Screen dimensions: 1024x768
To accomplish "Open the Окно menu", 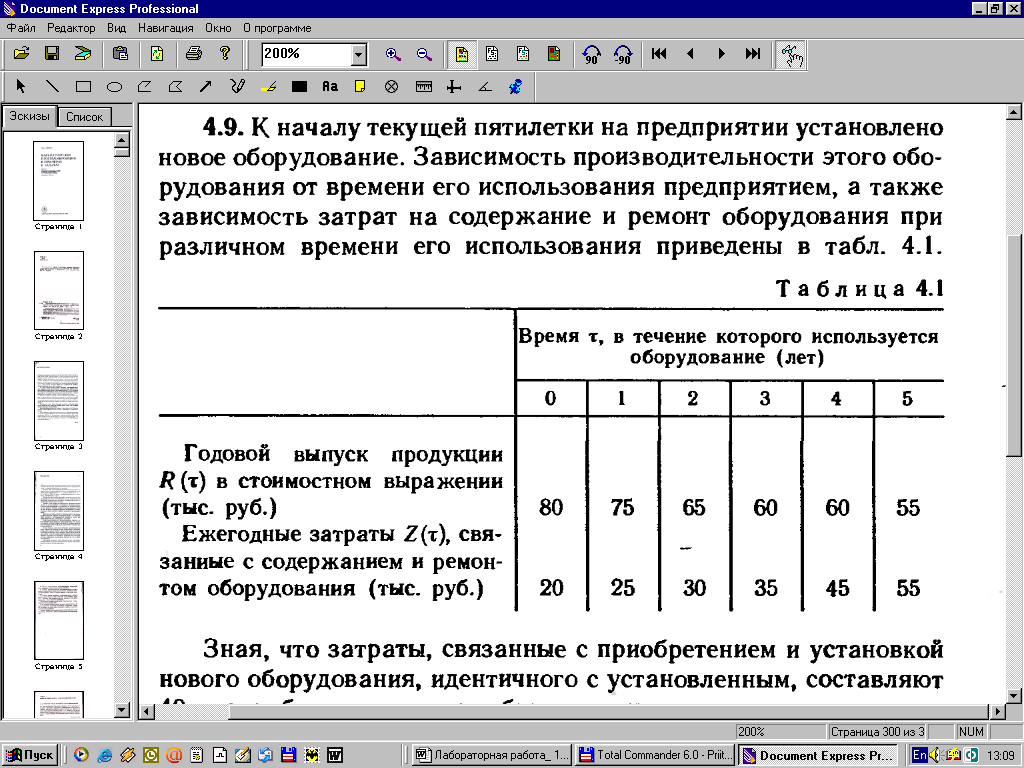I will click(218, 28).
